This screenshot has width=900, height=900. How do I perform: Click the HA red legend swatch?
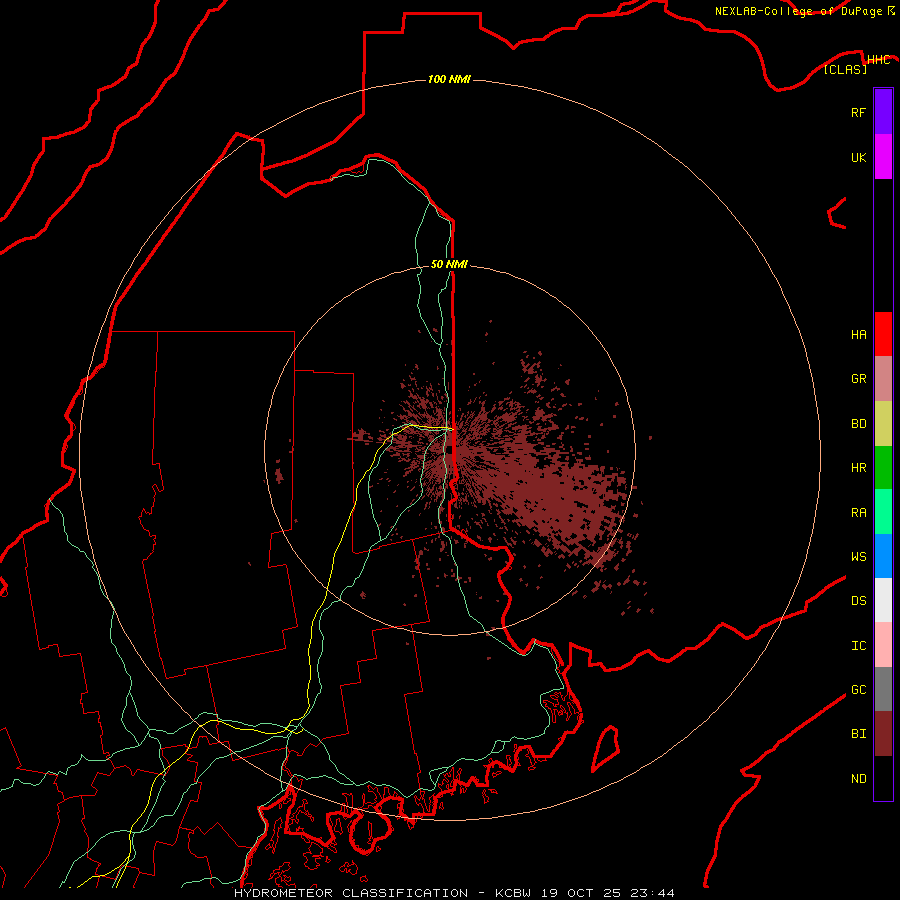tap(883, 334)
